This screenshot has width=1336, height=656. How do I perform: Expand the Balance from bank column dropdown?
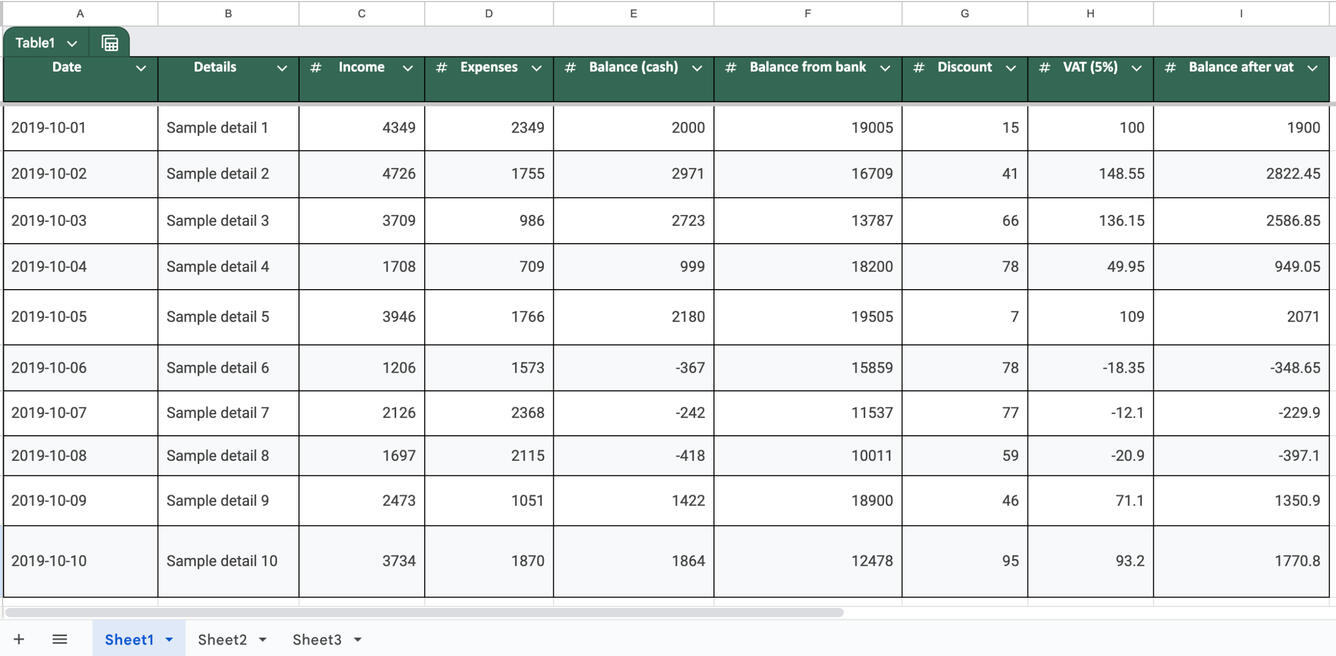coord(885,68)
